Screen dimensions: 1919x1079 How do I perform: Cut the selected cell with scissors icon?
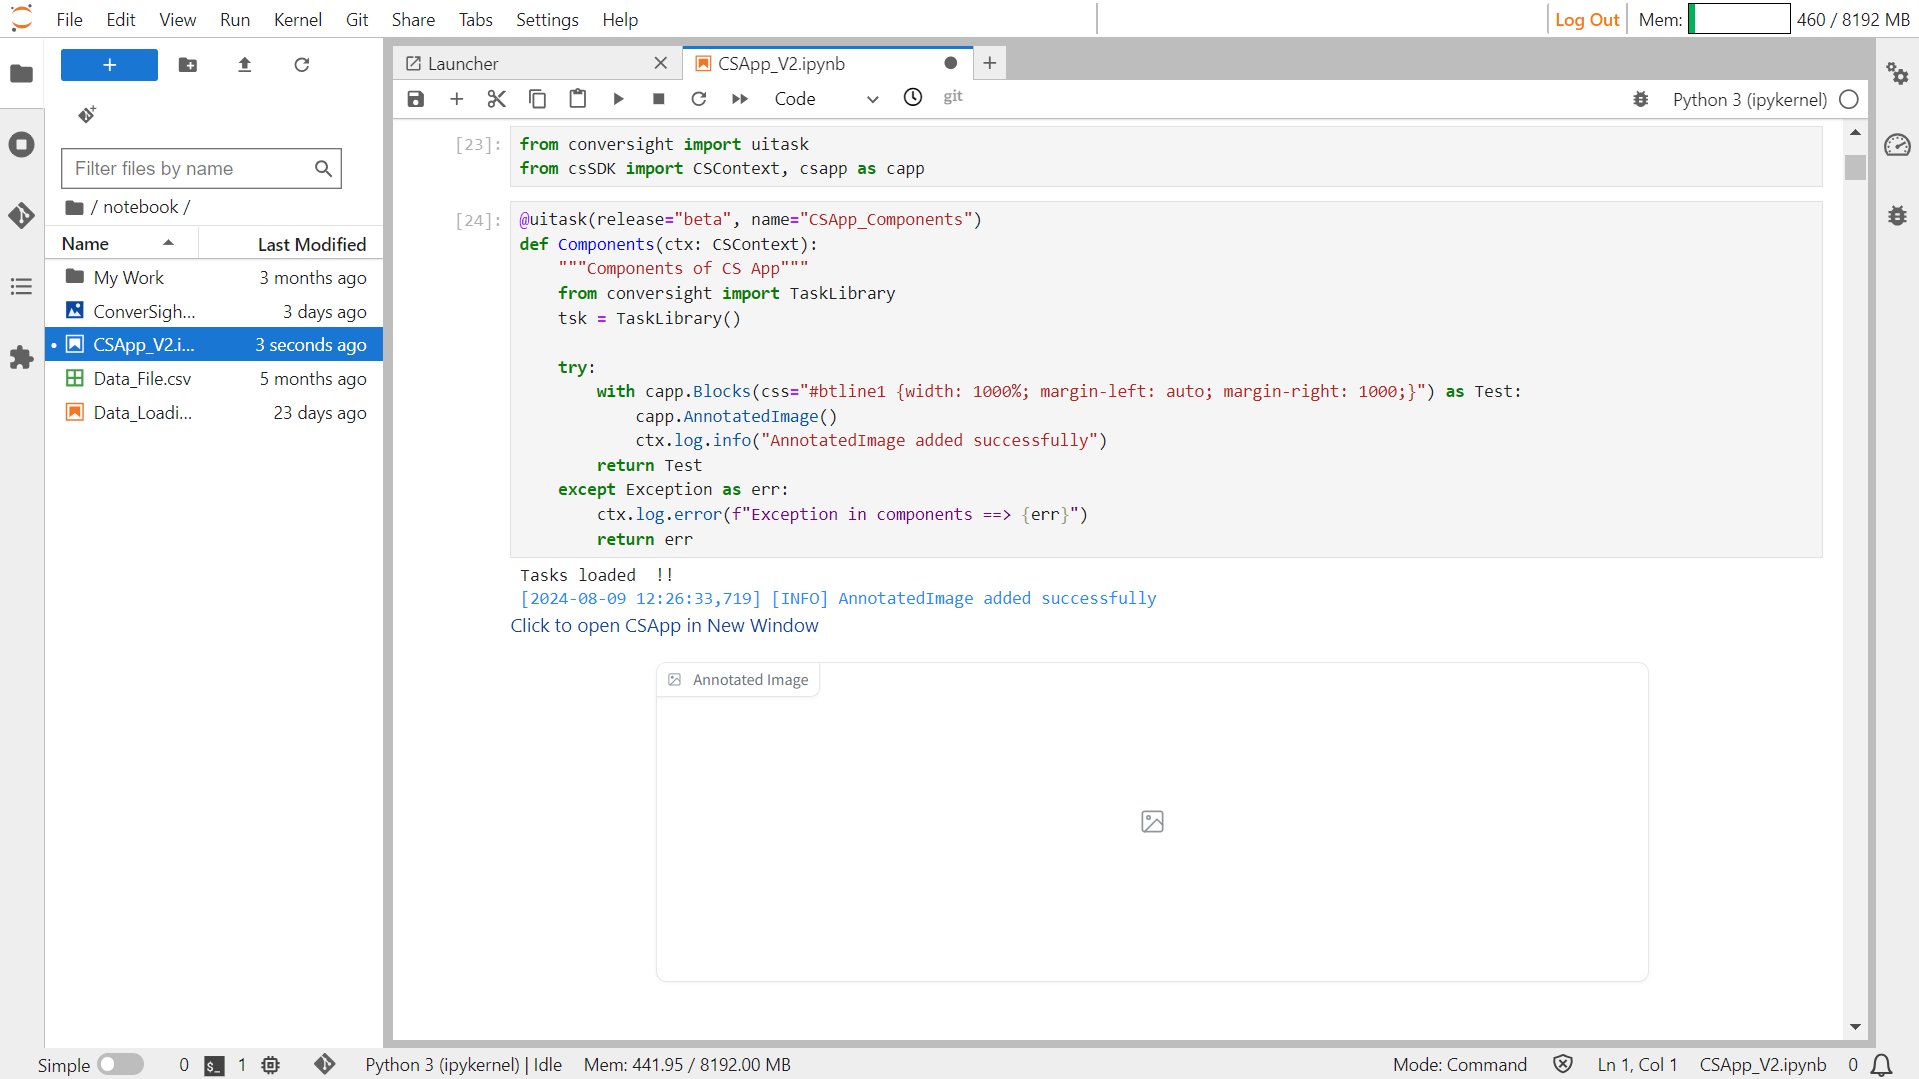click(x=496, y=98)
